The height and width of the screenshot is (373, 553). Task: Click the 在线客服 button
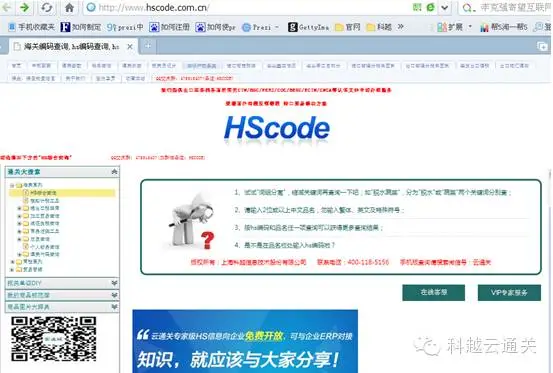(433, 293)
